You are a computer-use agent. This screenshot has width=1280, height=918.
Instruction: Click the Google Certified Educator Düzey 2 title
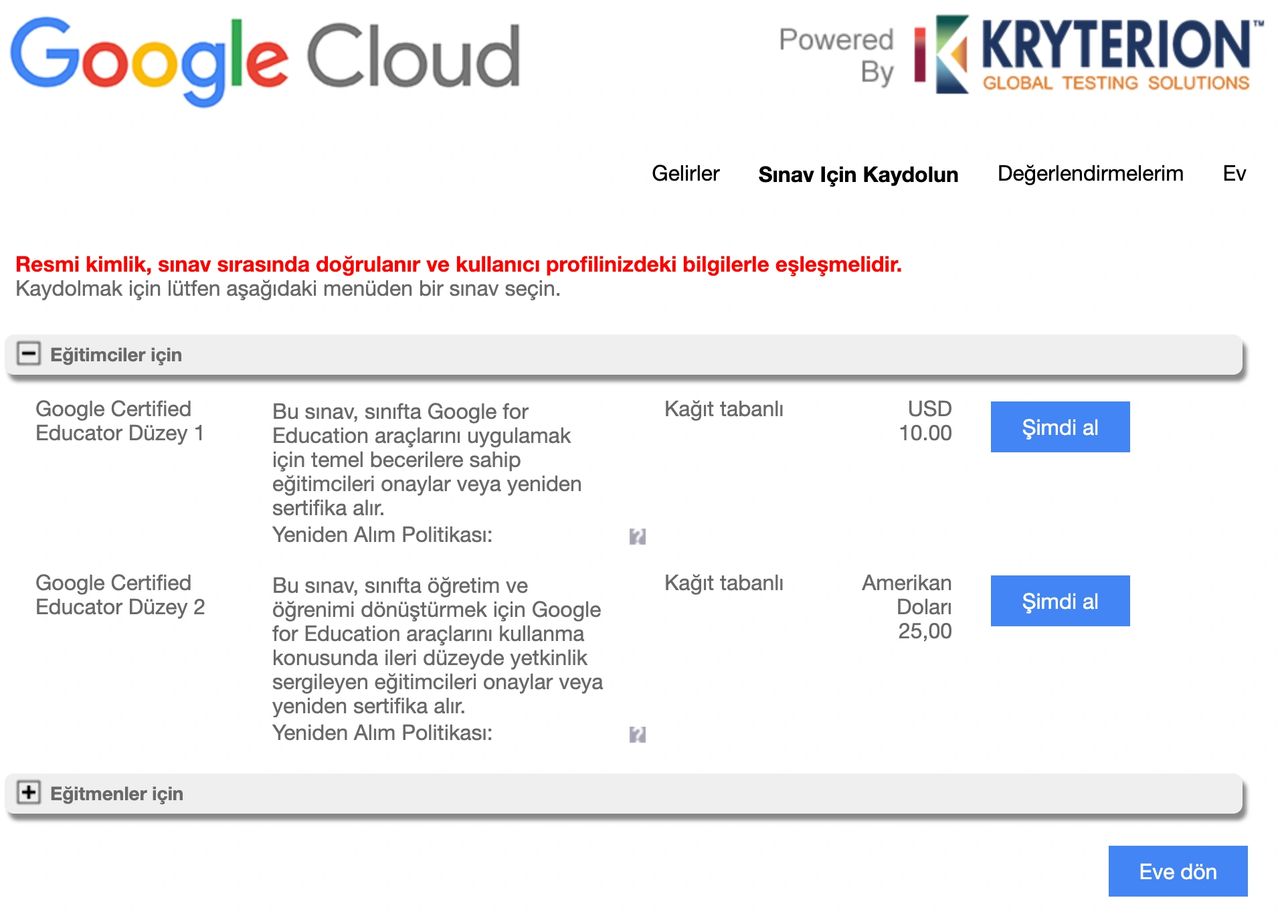[119, 595]
